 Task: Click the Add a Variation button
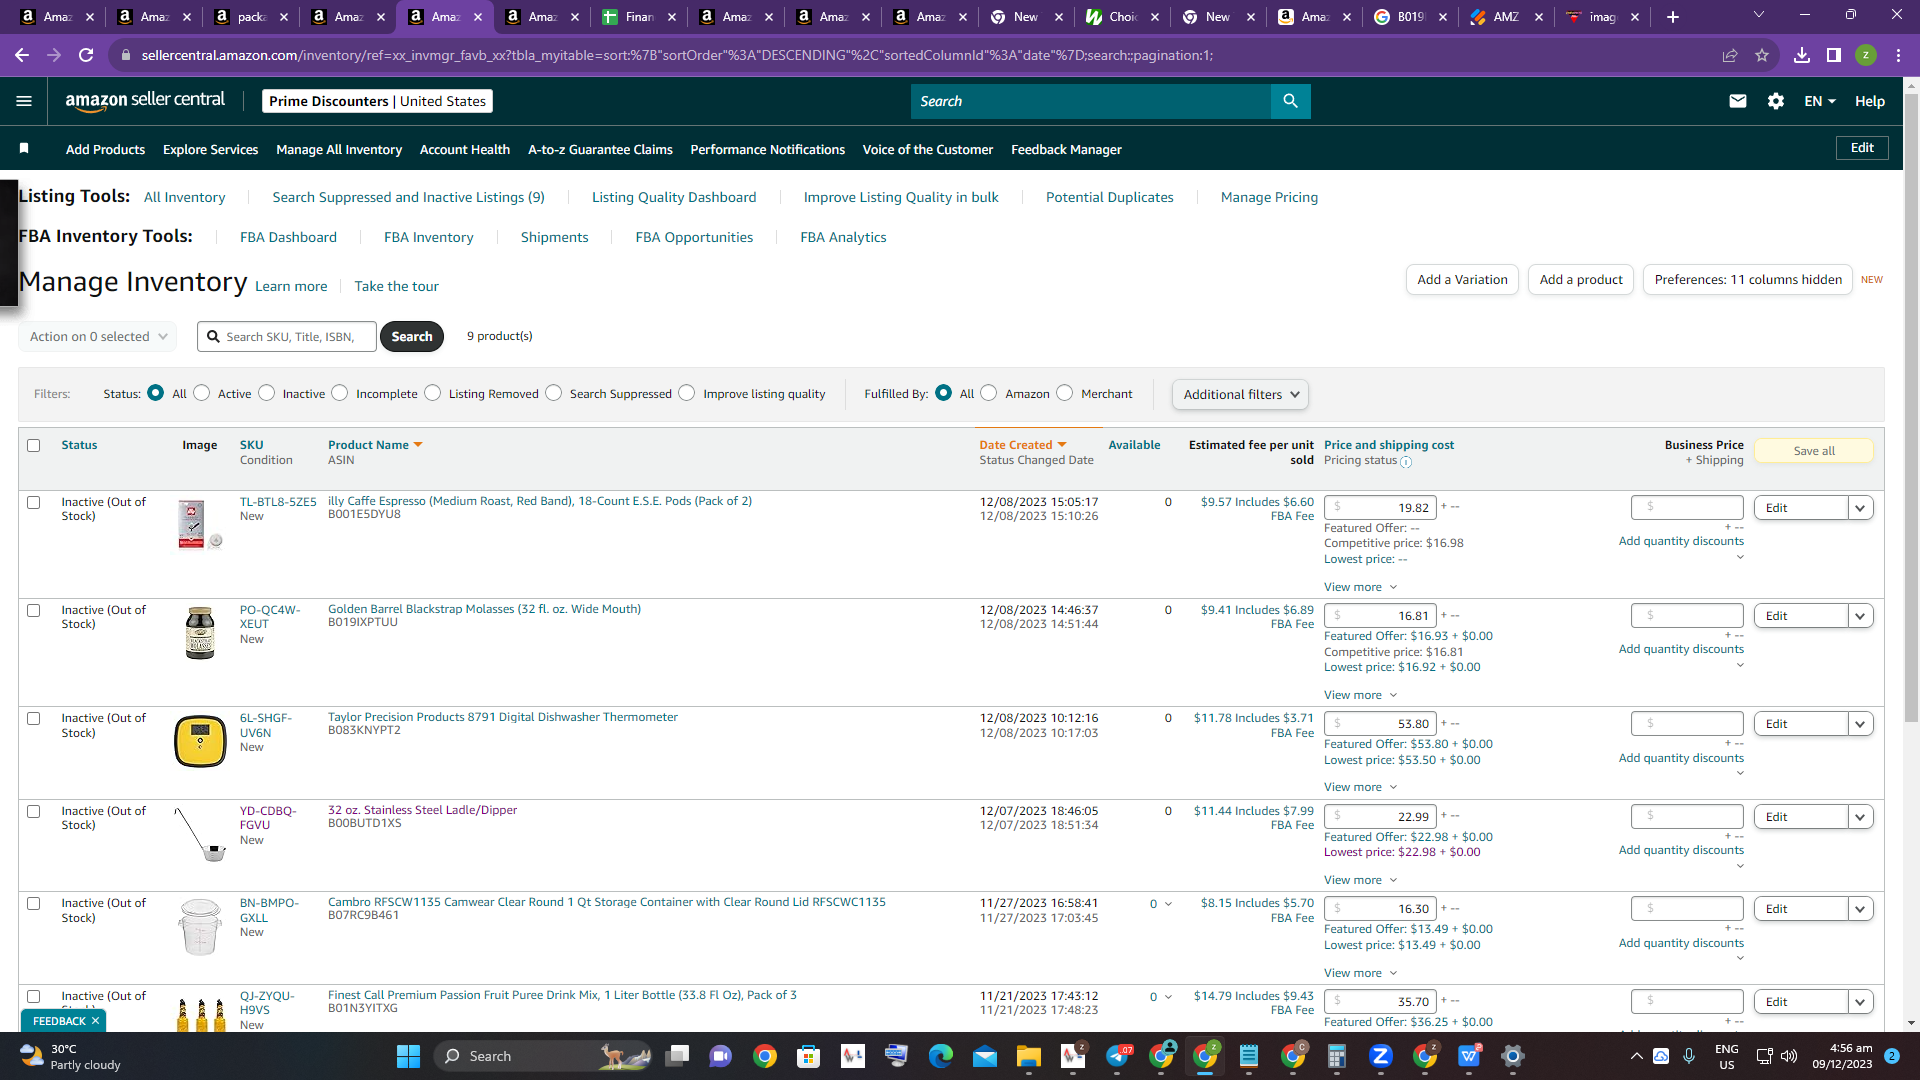[1462, 280]
